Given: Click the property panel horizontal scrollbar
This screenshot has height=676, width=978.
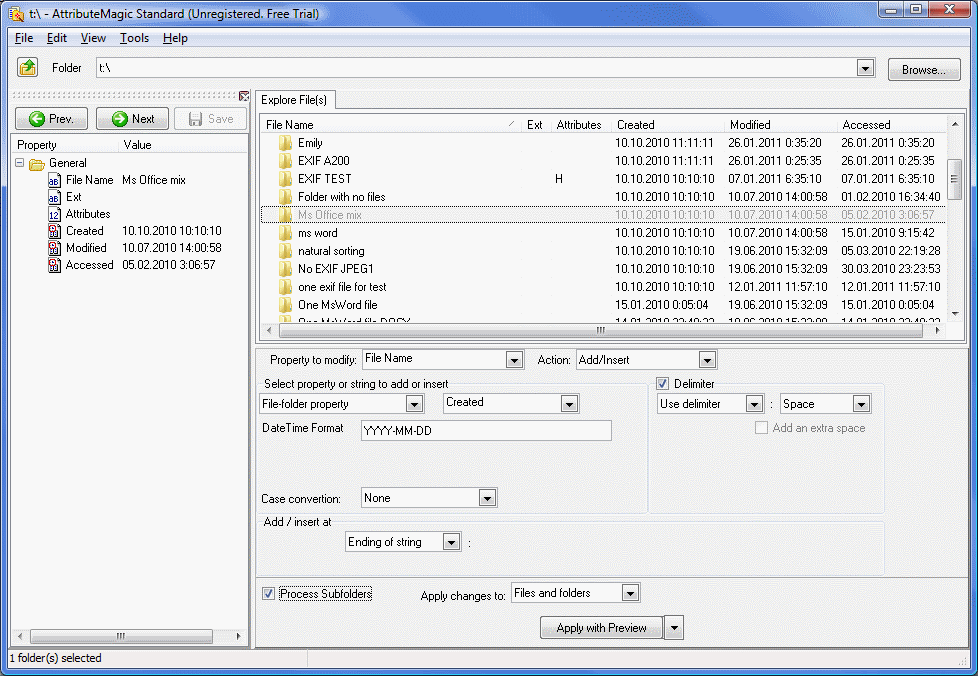Looking at the screenshot, I should 121,636.
